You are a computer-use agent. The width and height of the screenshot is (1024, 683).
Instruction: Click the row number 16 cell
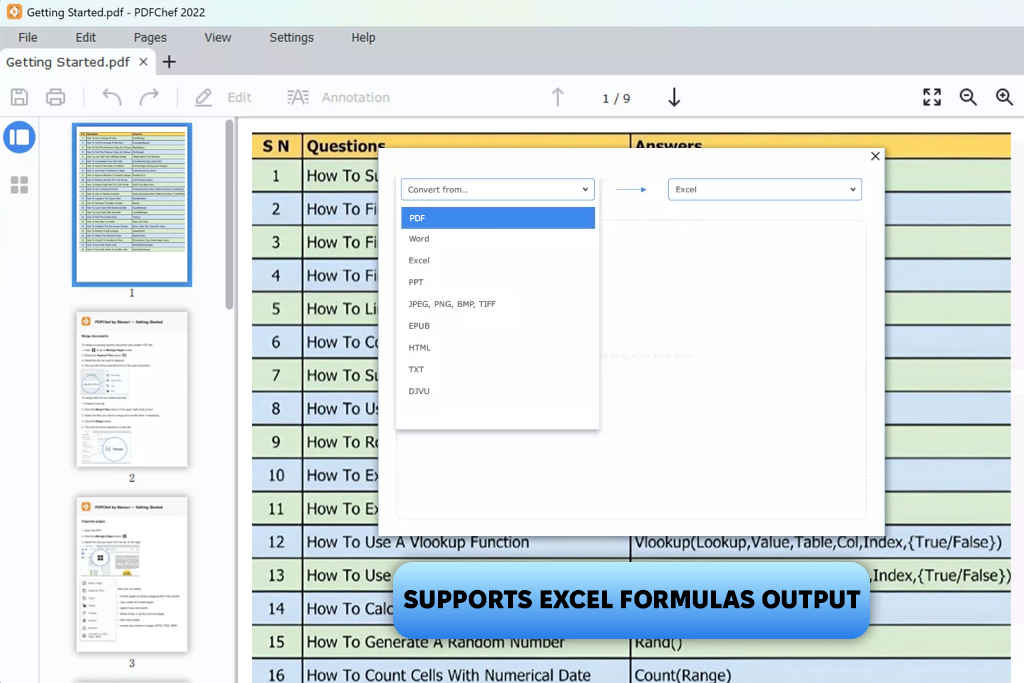tap(276, 675)
